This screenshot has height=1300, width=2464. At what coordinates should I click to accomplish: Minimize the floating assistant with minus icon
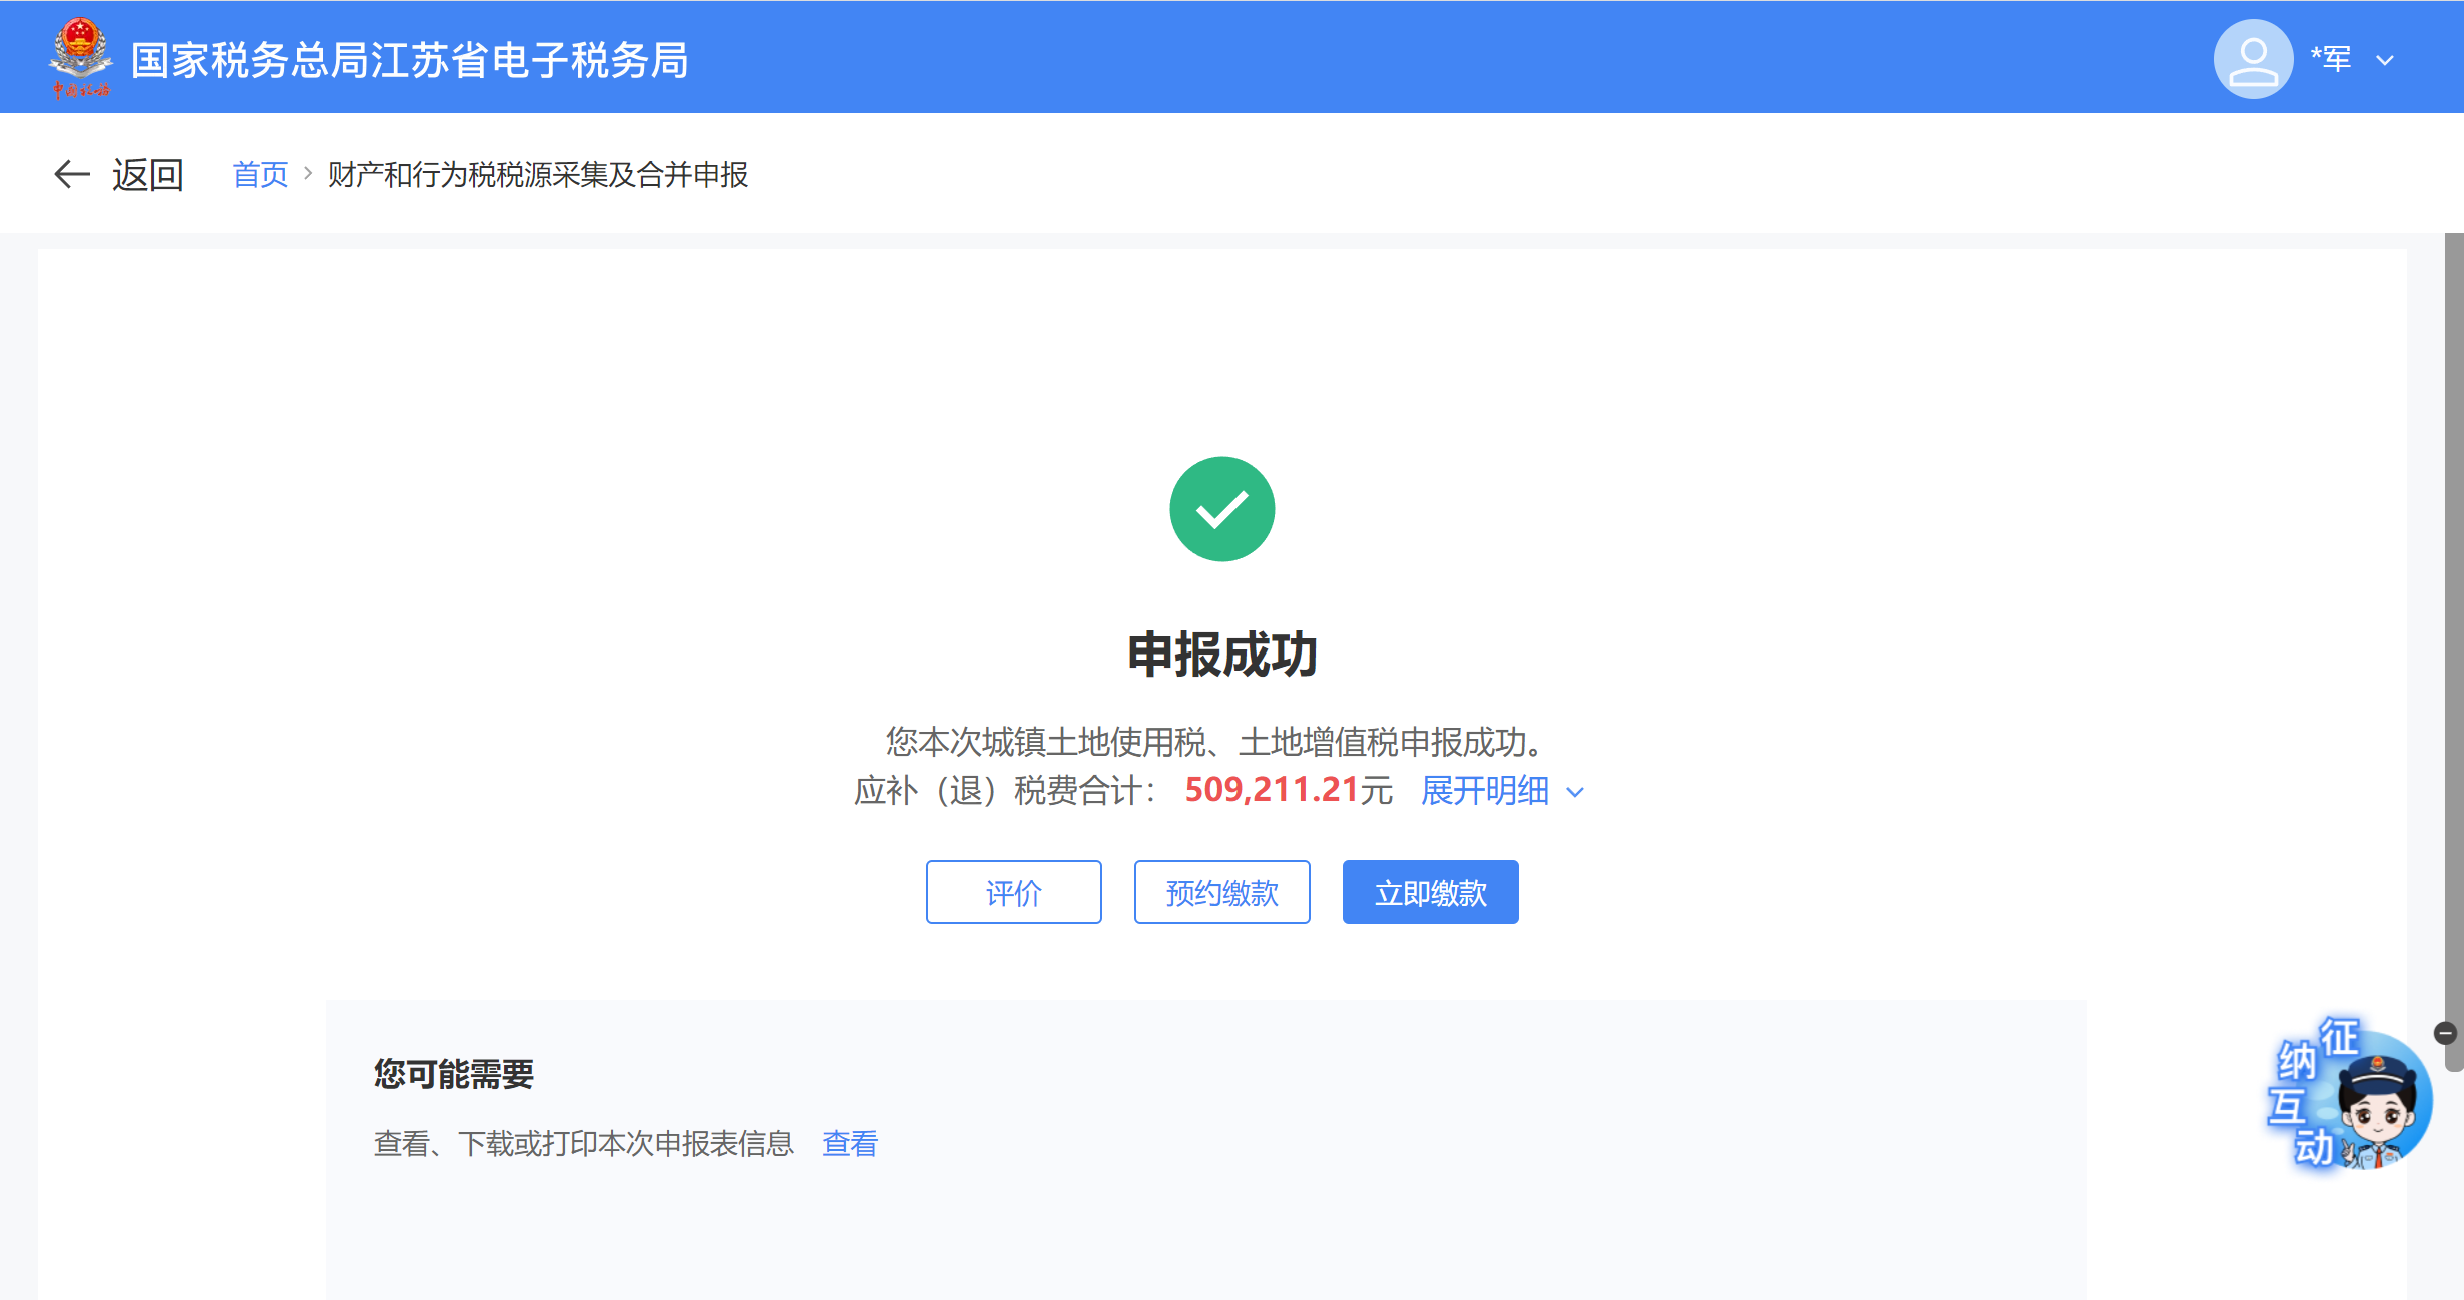(2445, 1033)
